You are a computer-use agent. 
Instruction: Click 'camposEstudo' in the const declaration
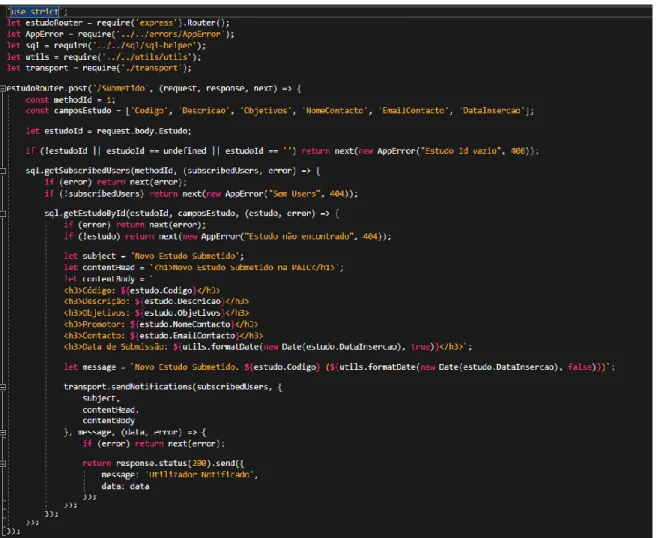83,111
